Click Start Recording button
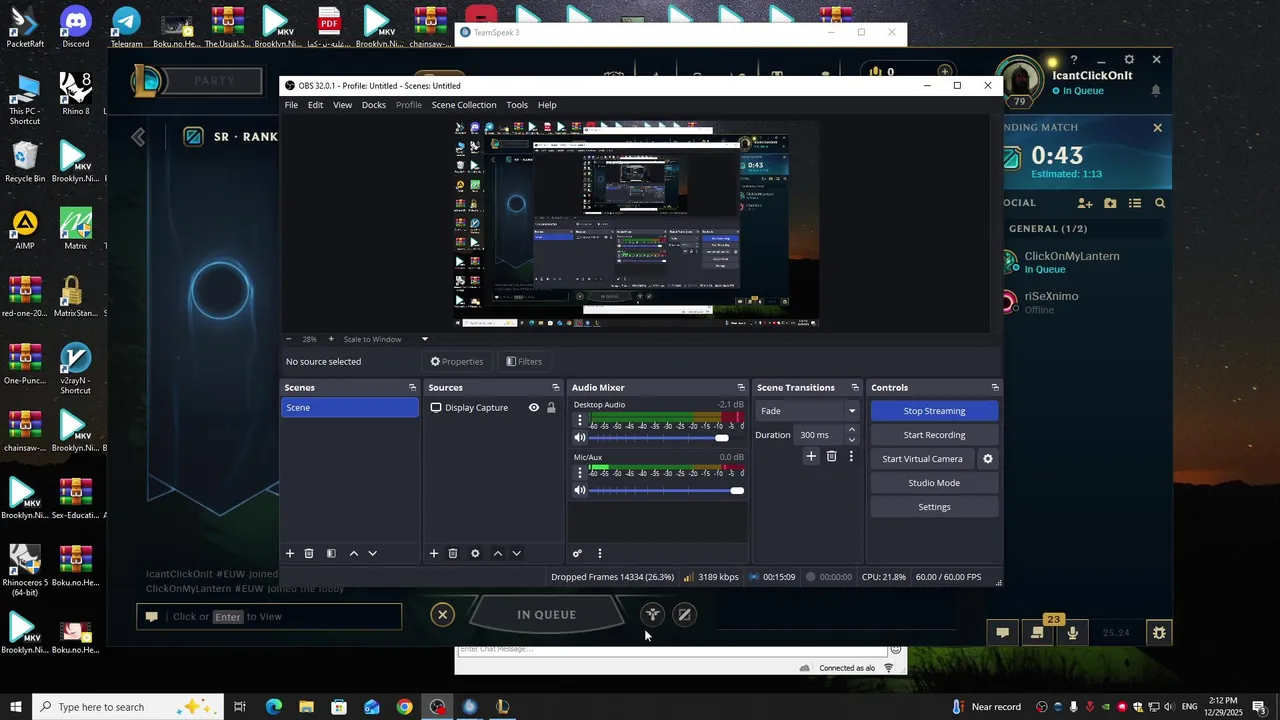Viewport: 1280px width, 720px height. 934,435
